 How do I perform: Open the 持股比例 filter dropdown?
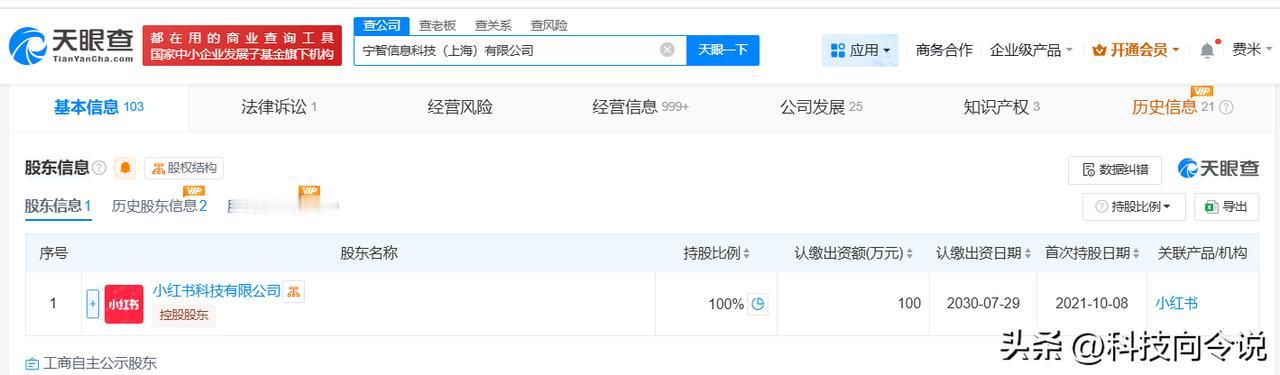point(1134,206)
